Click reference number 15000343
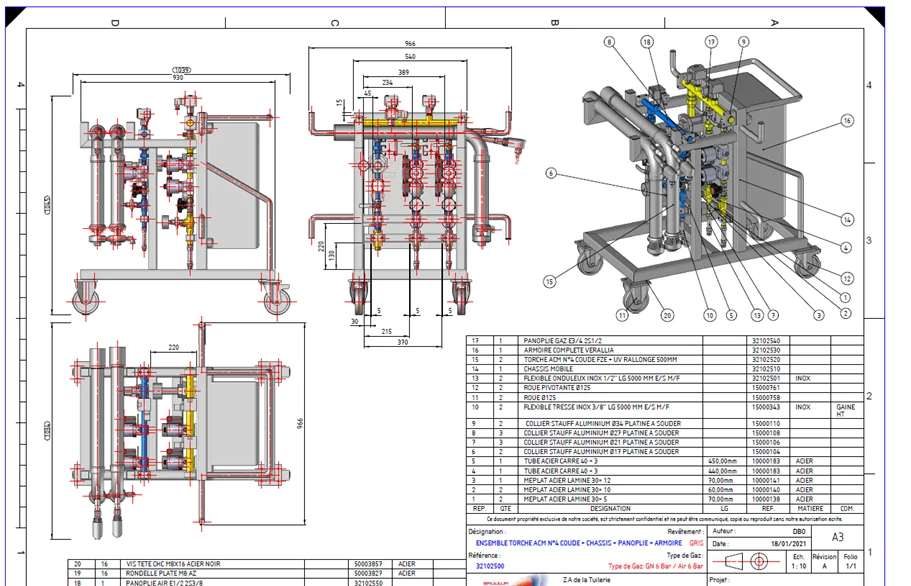 tap(766, 407)
